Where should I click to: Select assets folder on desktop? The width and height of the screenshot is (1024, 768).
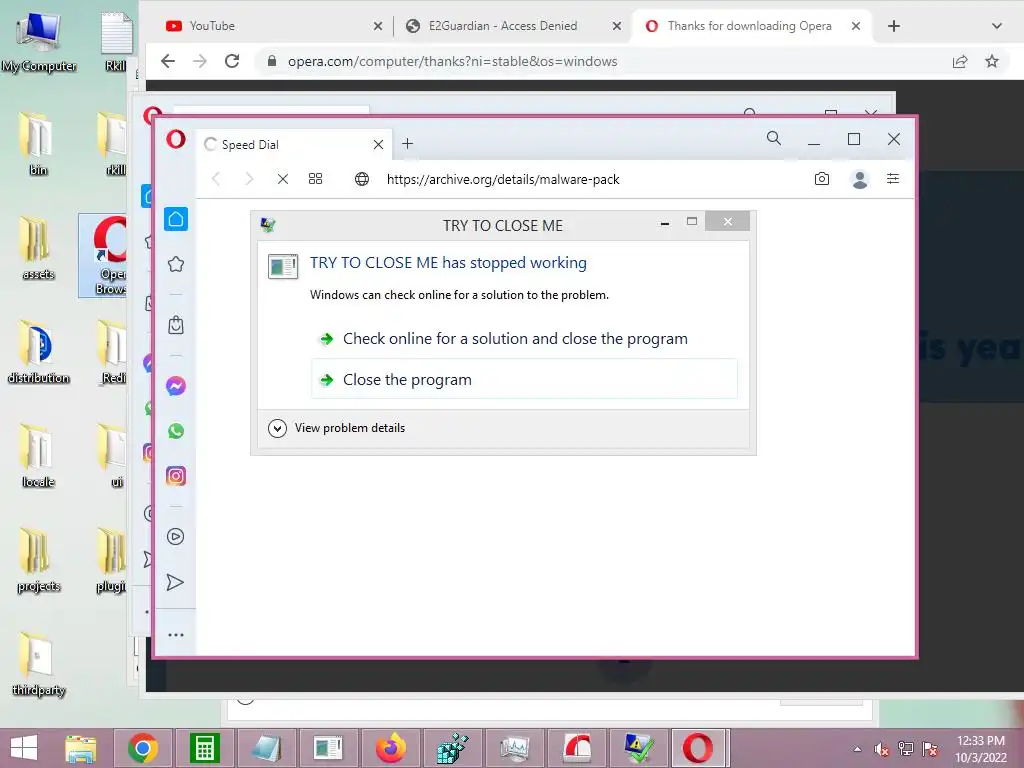pos(39,248)
